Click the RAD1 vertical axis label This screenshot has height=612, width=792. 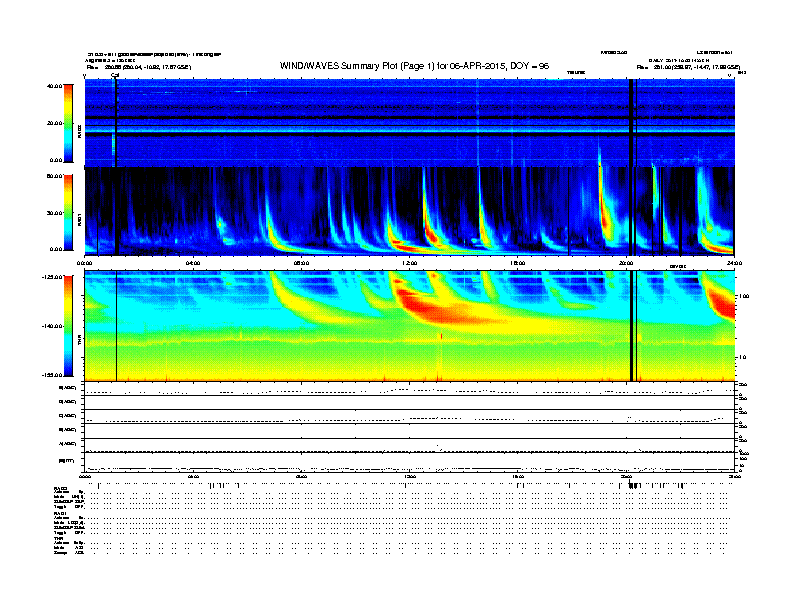point(80,220)
